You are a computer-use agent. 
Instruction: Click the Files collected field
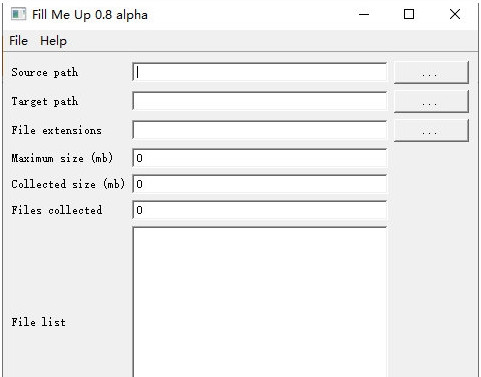point(260,210)
